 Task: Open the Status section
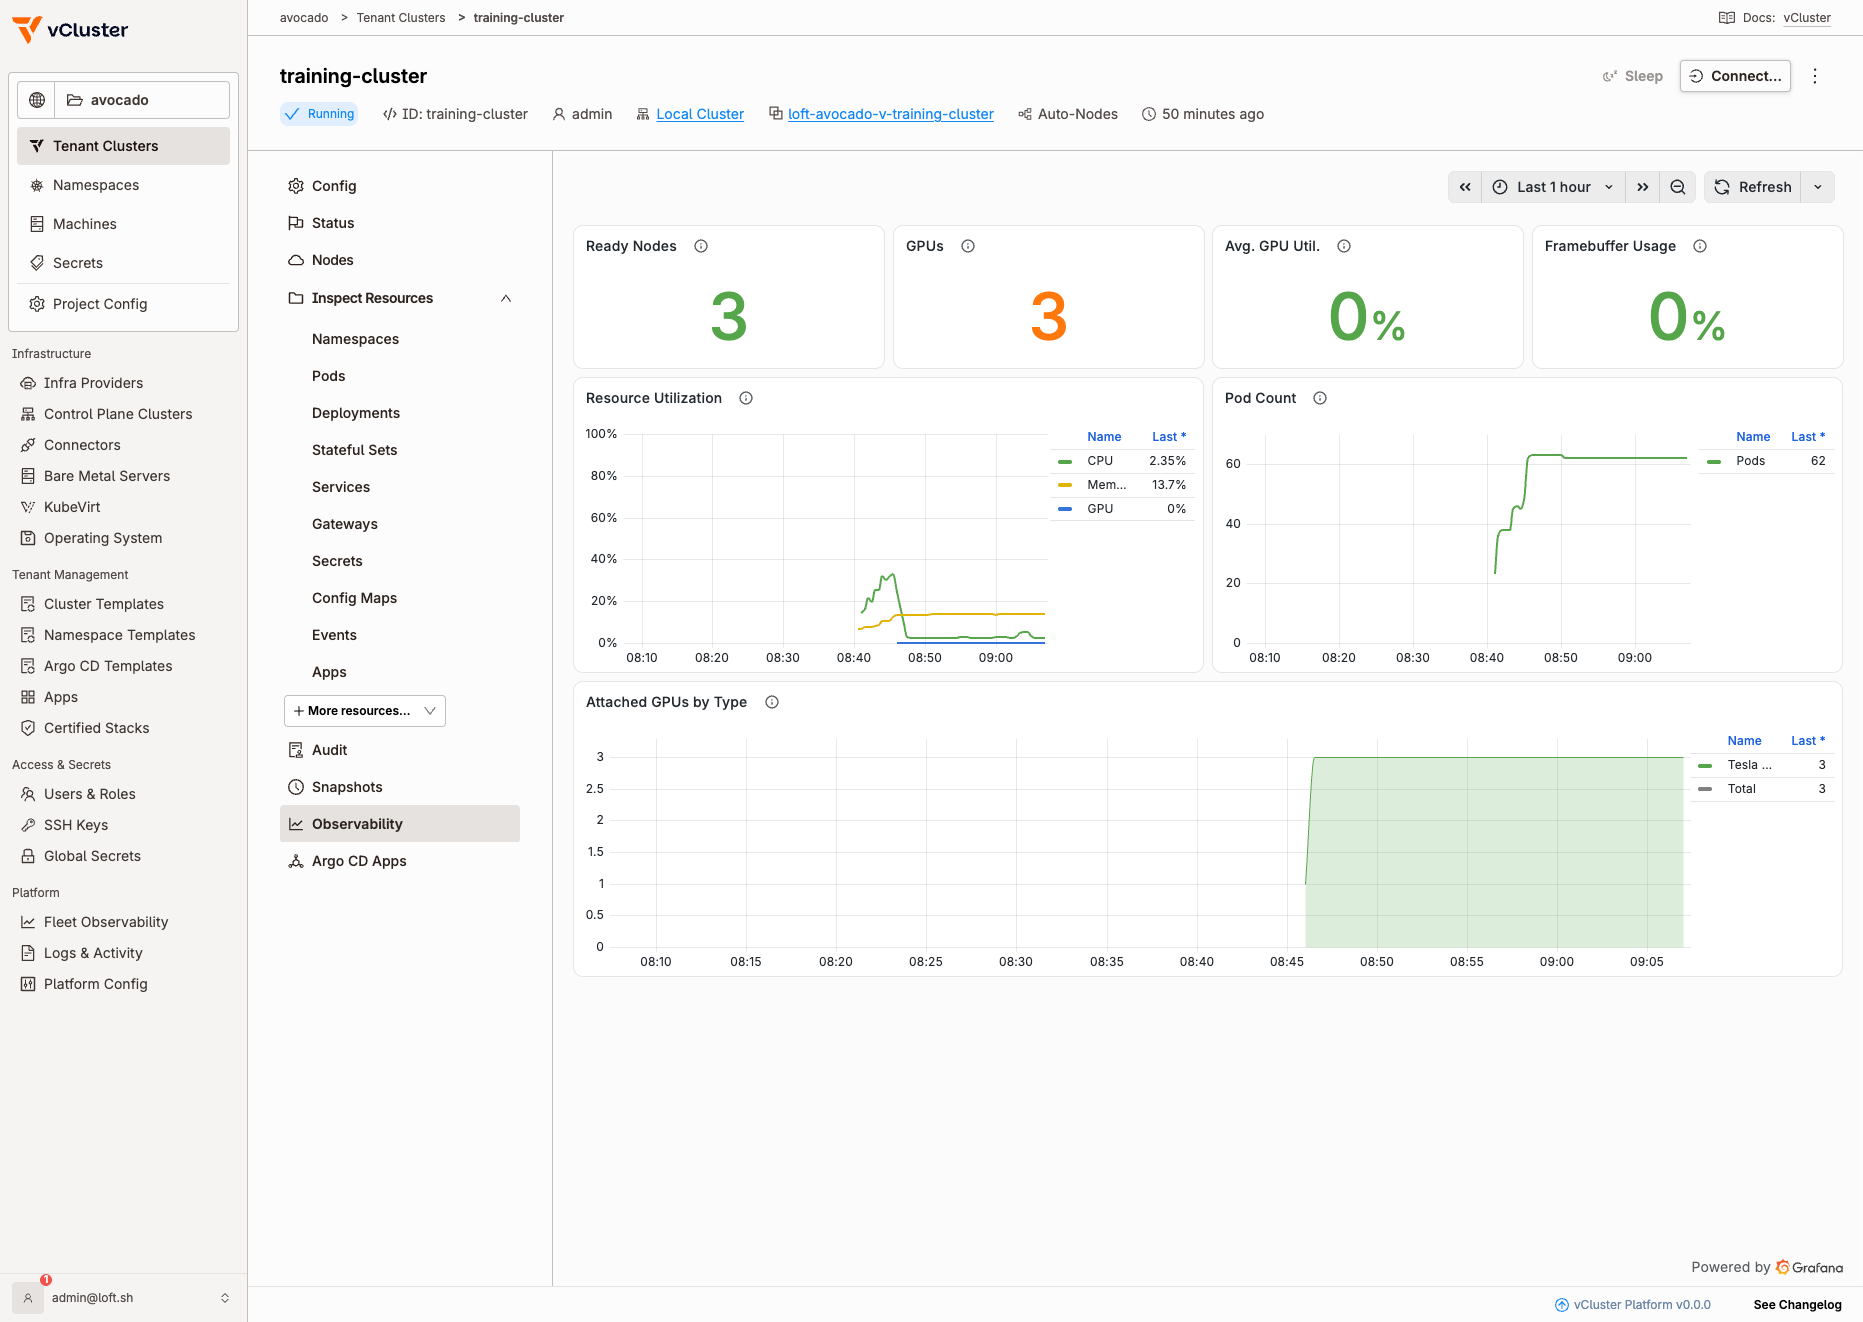tap(400, 223)
